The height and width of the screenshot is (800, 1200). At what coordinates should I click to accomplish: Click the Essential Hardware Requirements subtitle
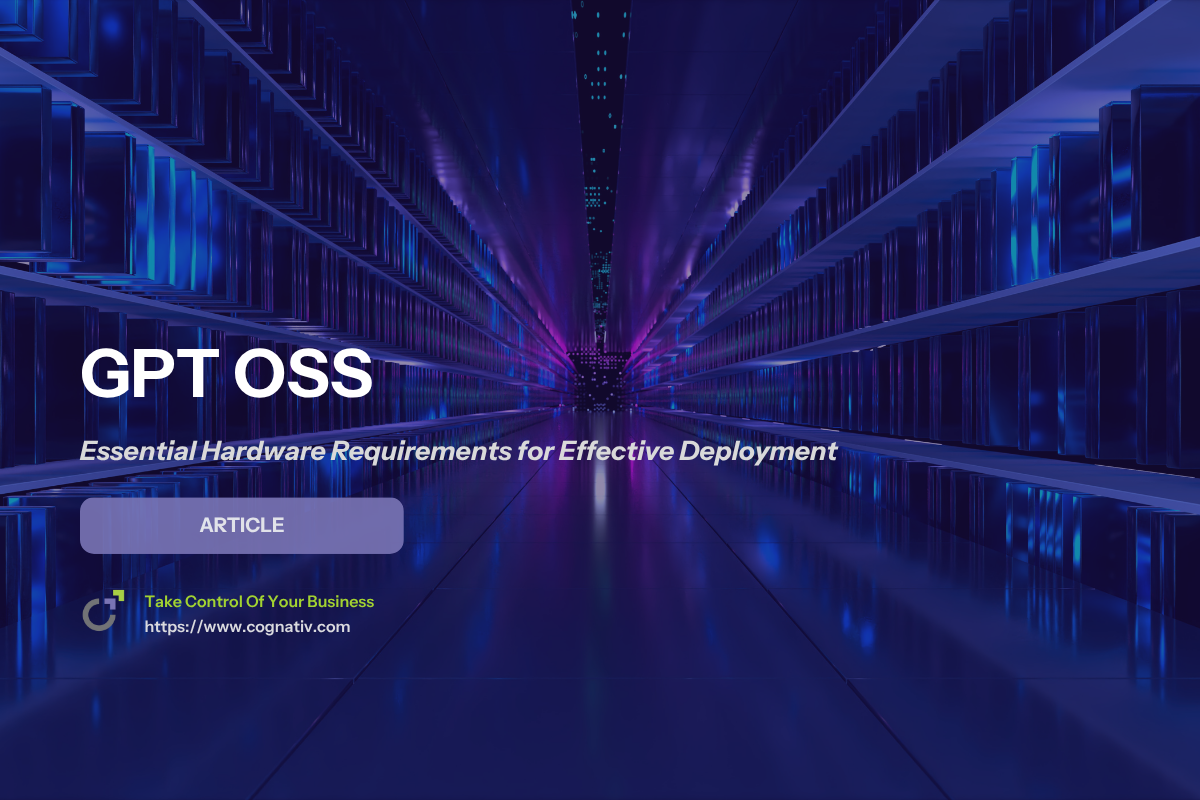458,451
